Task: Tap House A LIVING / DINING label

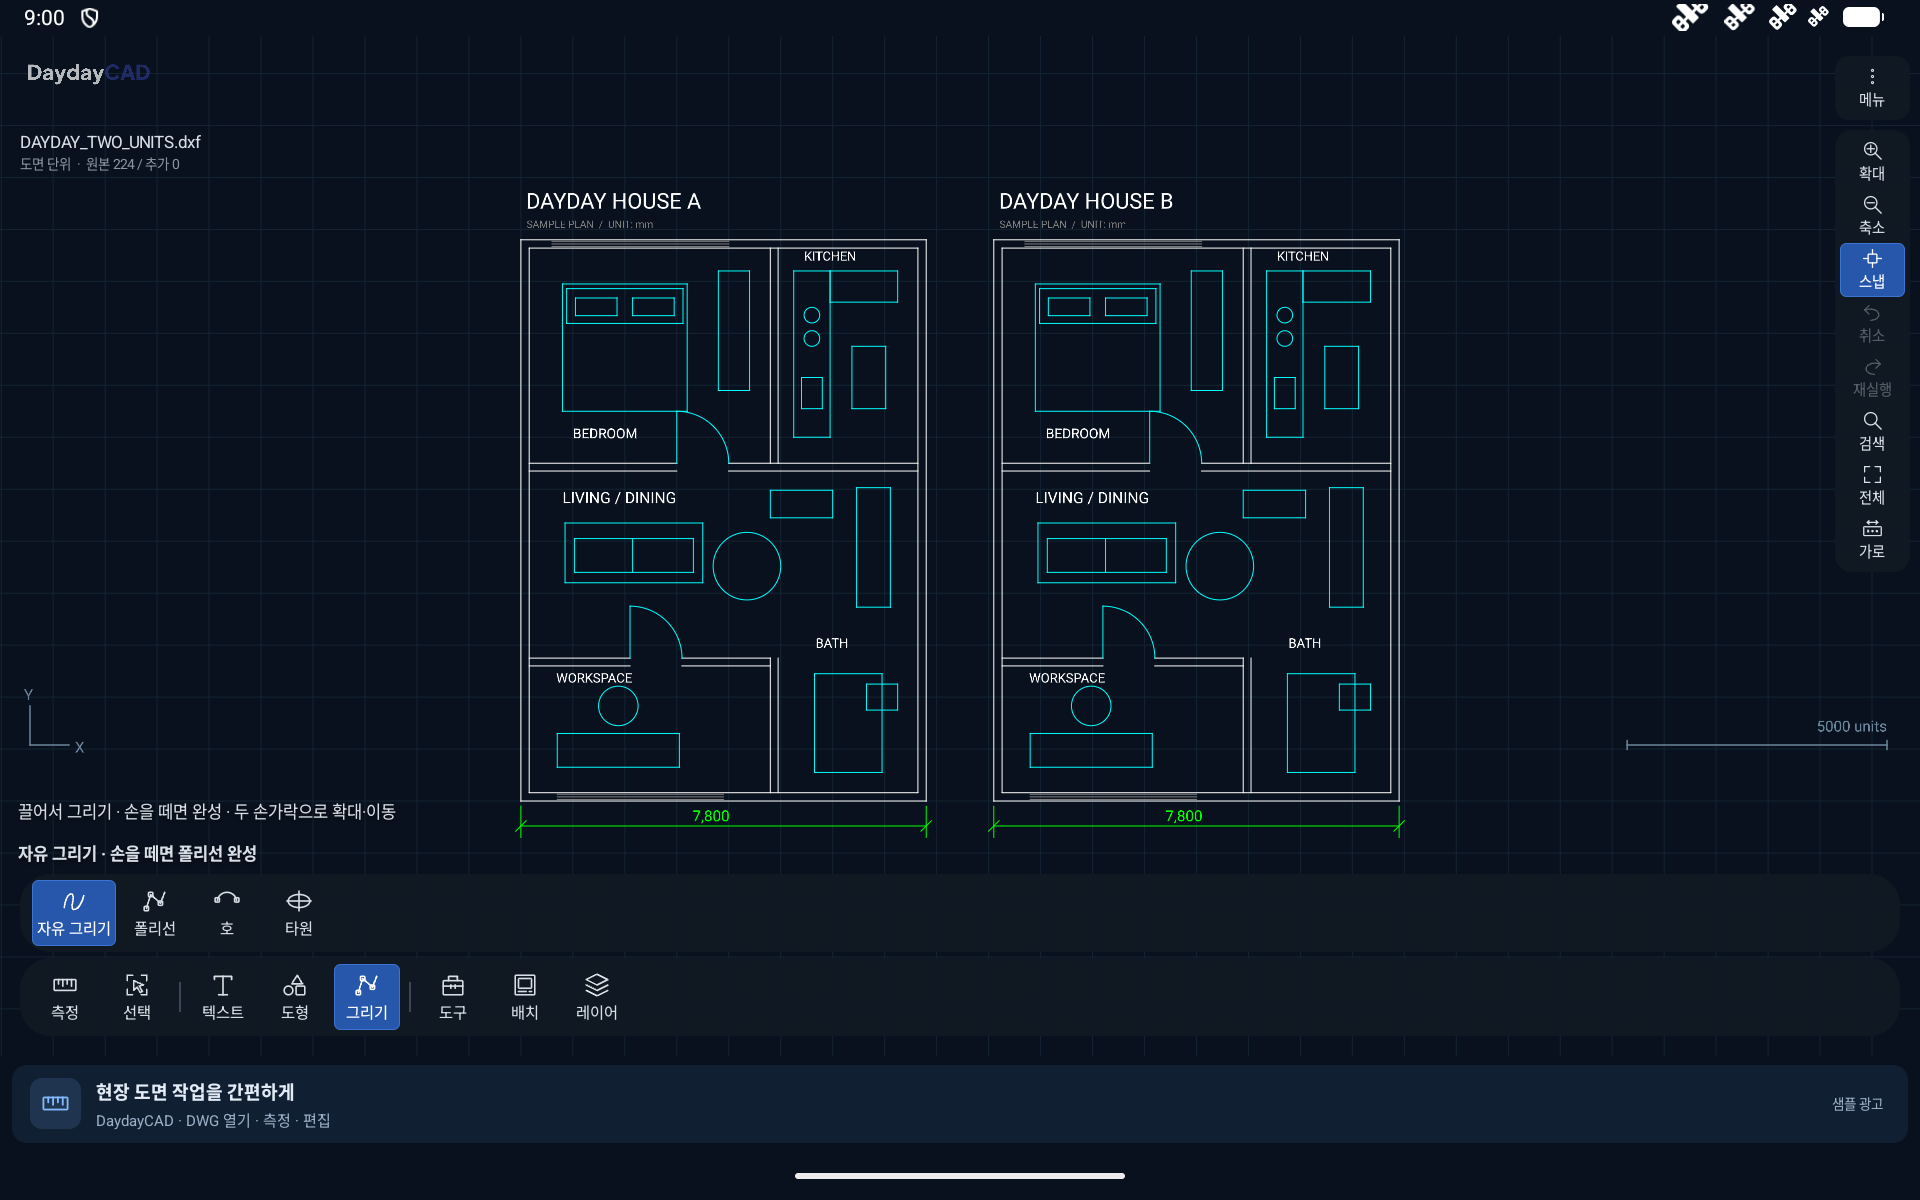Action: click(619, 498)
